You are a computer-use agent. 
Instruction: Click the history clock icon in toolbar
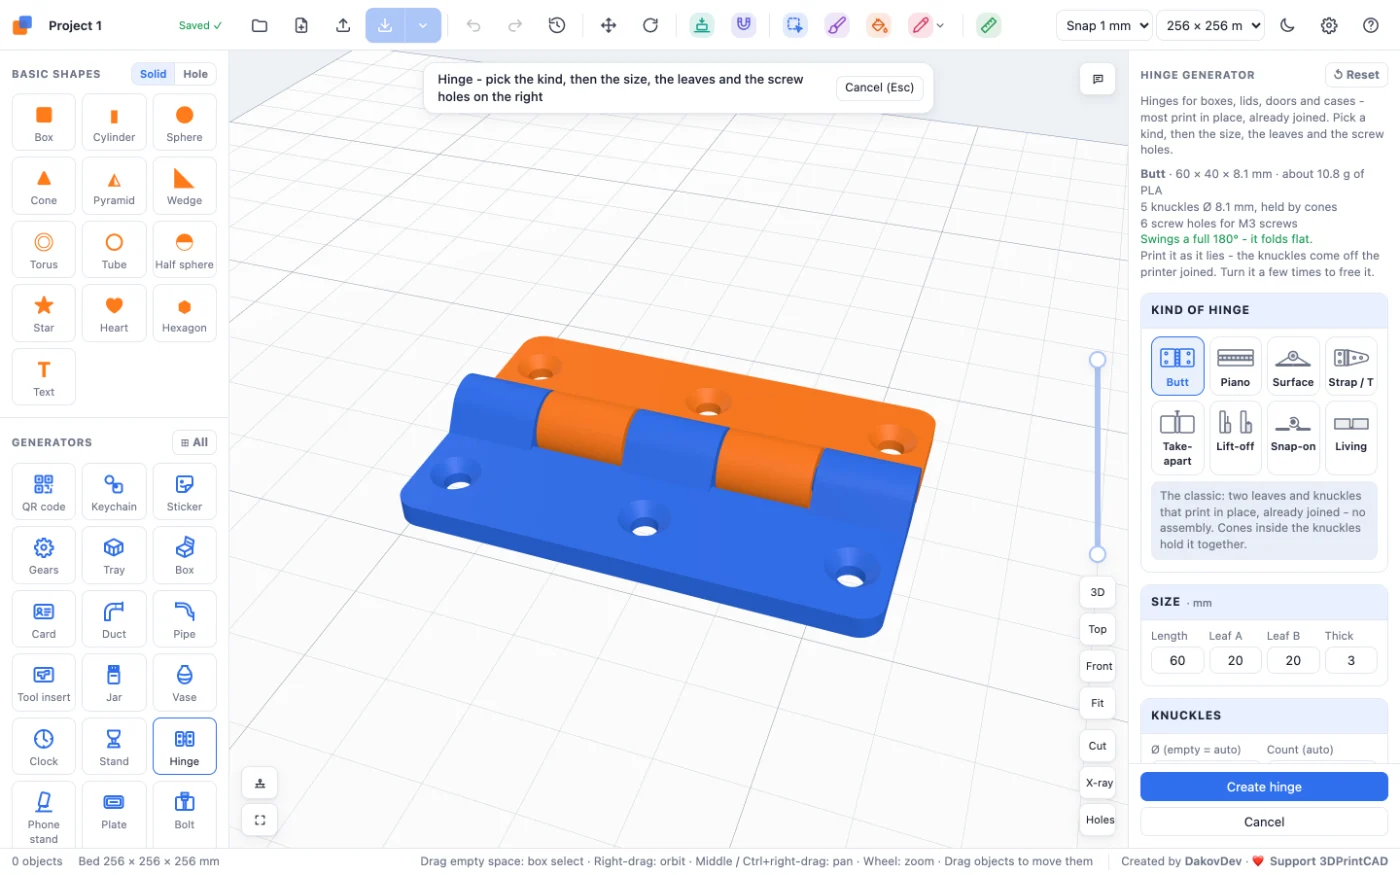[557, 26]
